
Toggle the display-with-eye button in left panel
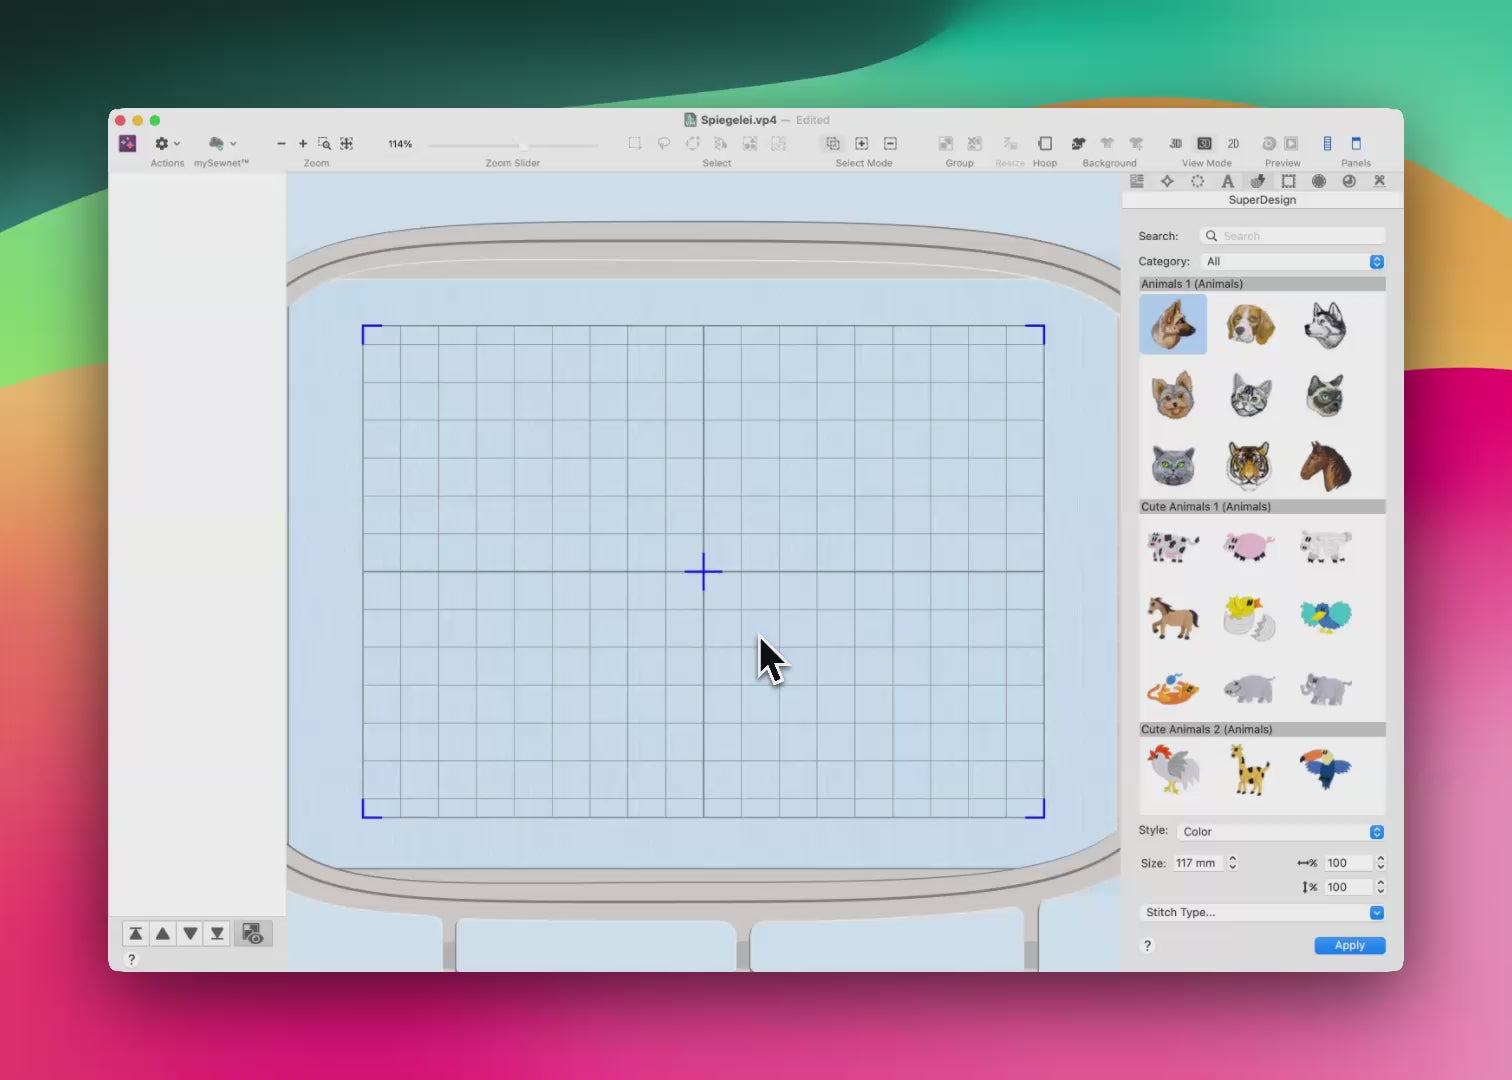coord(253,934)
